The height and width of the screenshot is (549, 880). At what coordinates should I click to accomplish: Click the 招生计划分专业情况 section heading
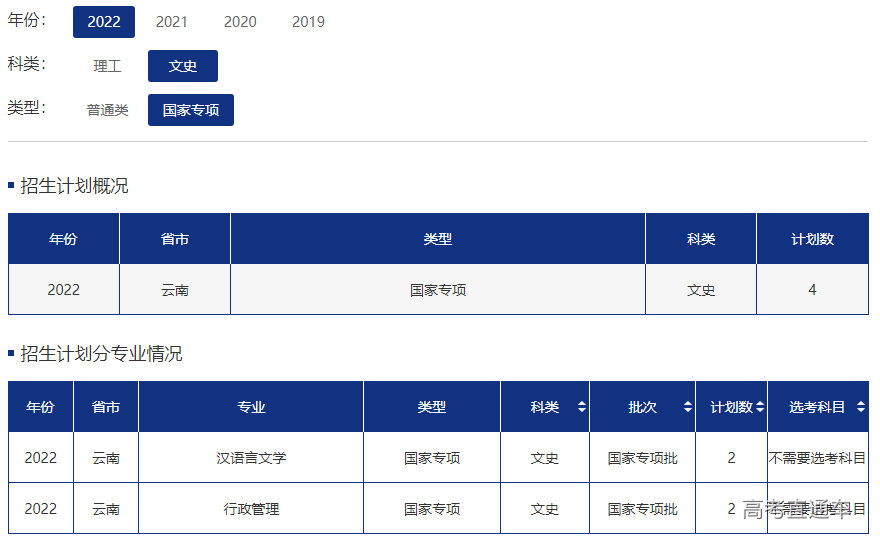(x=101, y=354)
